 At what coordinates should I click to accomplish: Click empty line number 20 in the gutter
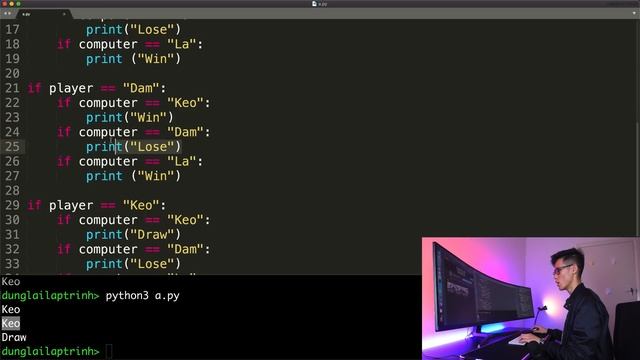12,73
